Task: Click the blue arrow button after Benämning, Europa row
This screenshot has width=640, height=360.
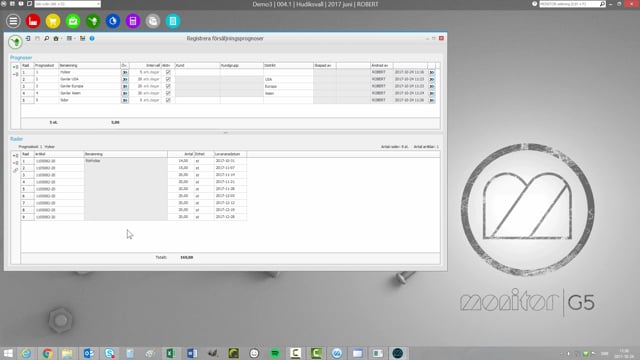Action: coord(125,86)
